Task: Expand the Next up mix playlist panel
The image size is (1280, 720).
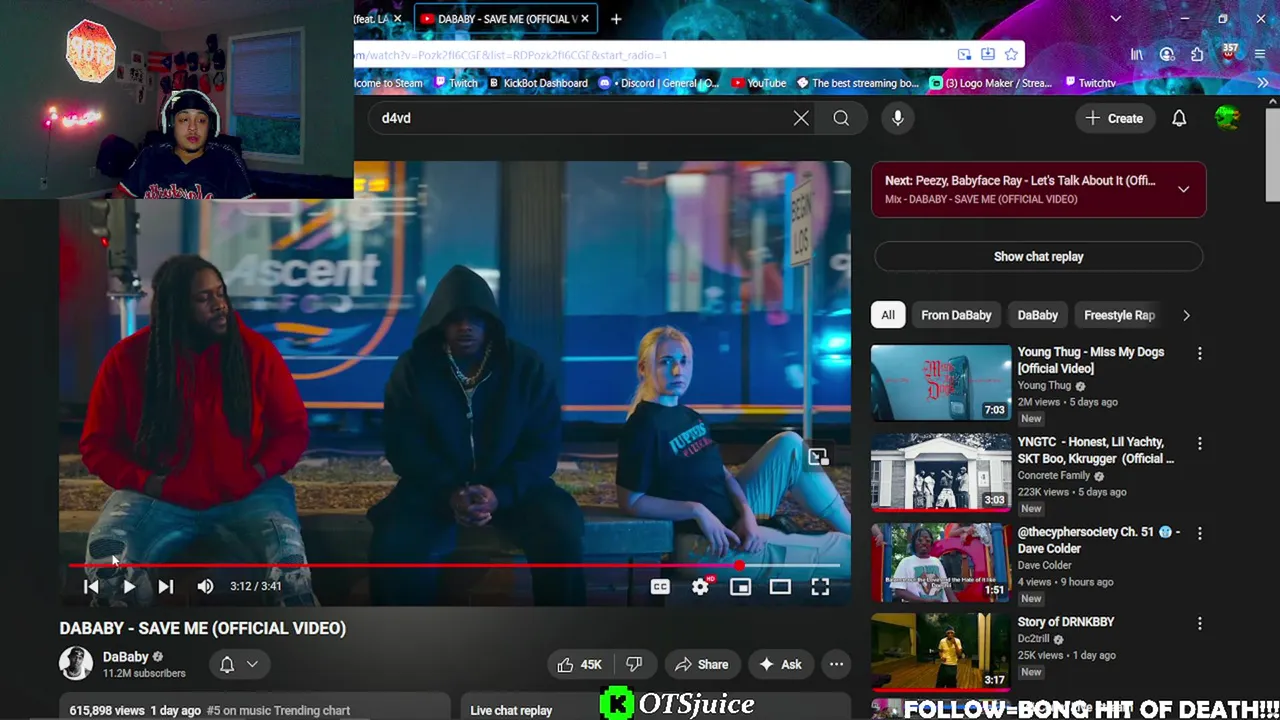Action: pyautogui.click(x=1183, y=189)
